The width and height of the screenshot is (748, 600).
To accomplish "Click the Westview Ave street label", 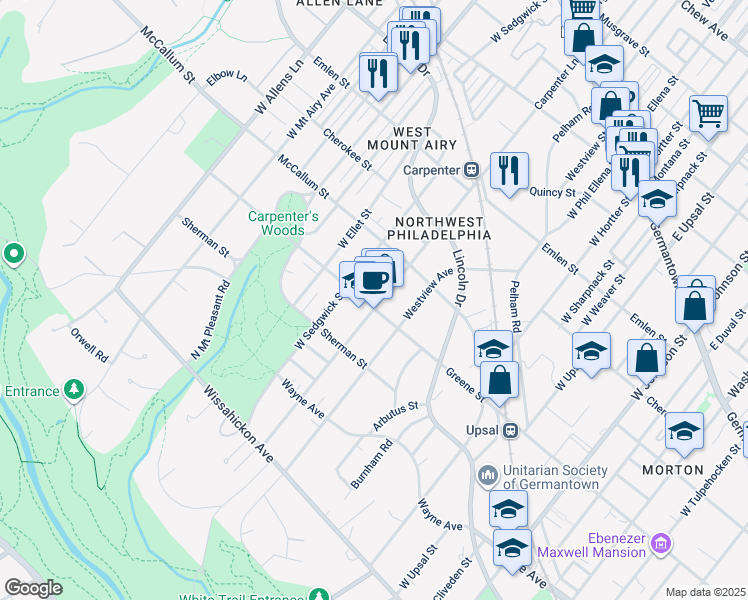I will click(x=428, y=293).
